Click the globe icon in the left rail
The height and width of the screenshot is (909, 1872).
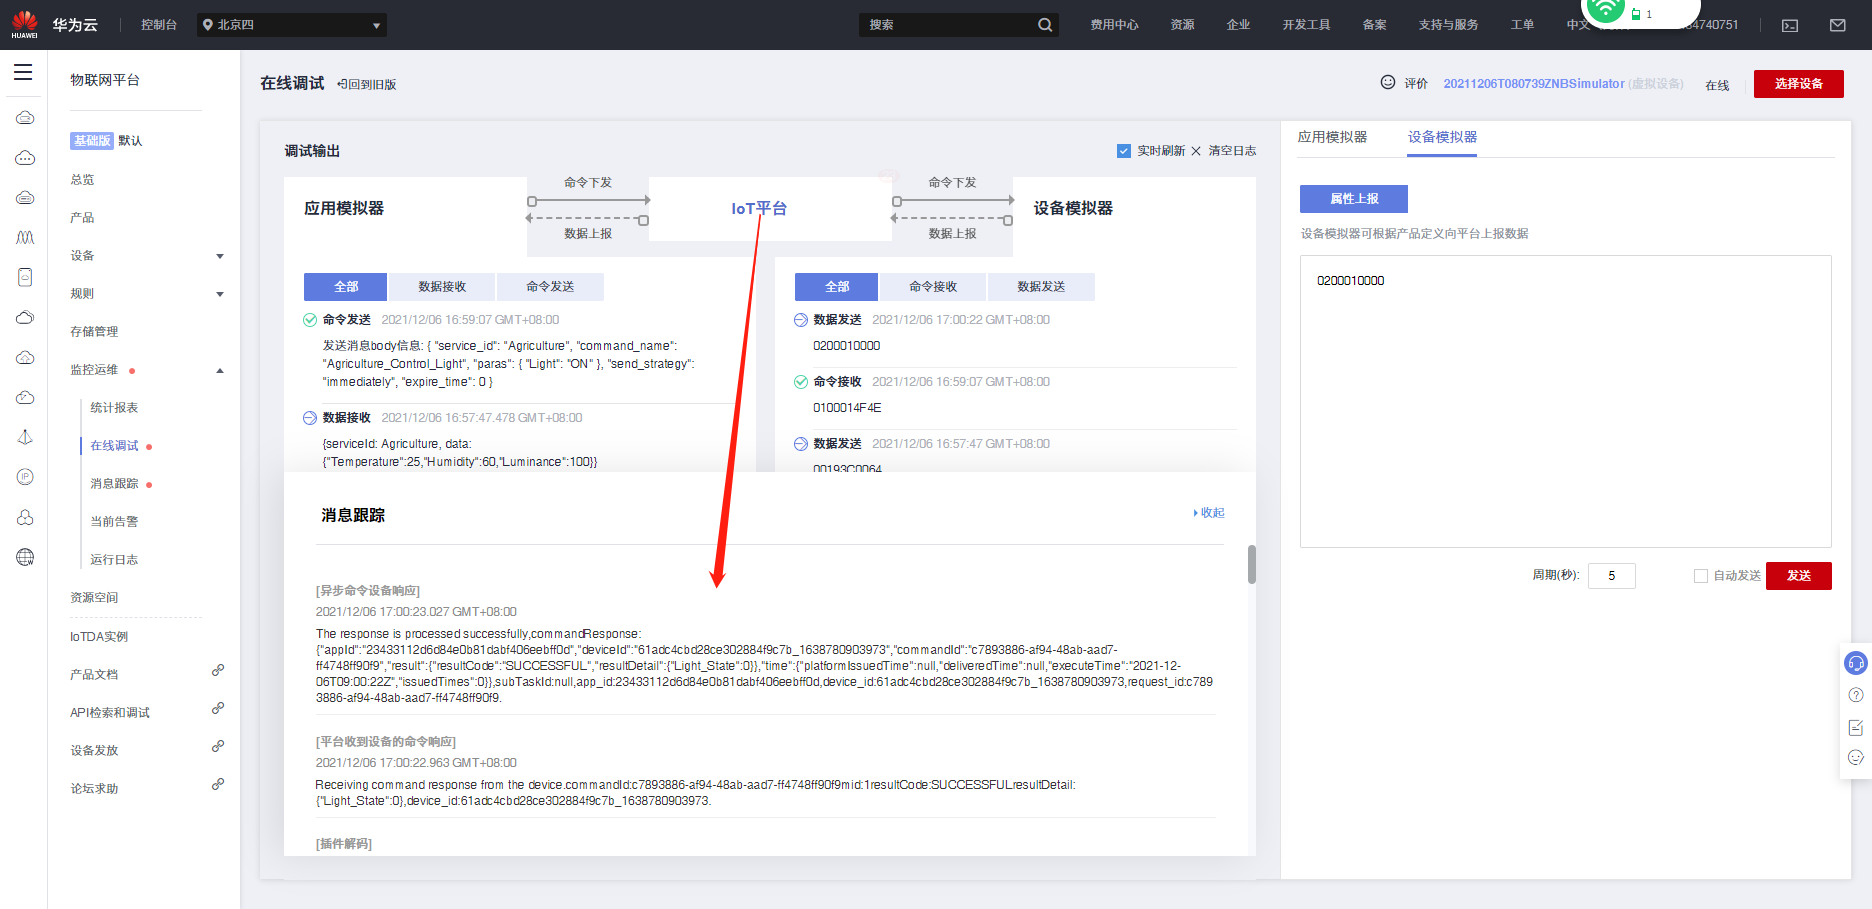tap(25, 557)
